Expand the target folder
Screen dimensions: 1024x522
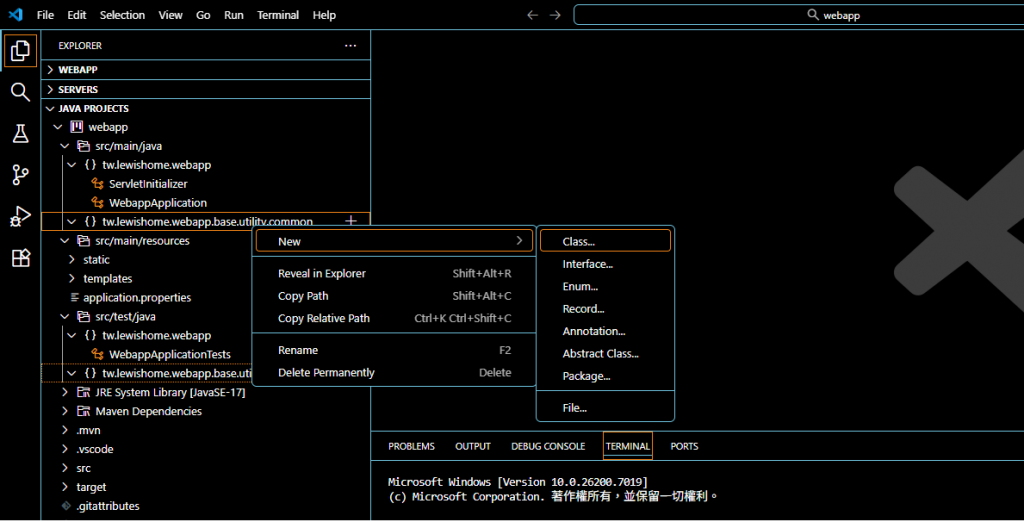tap(65, 487)
